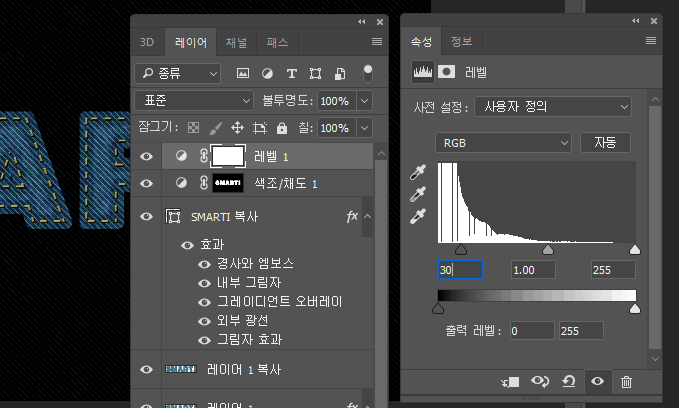This screenshot has width=679, height=408.
Task: Select 색조/채도 1 mask thumbnail
Action: (228, 183)
